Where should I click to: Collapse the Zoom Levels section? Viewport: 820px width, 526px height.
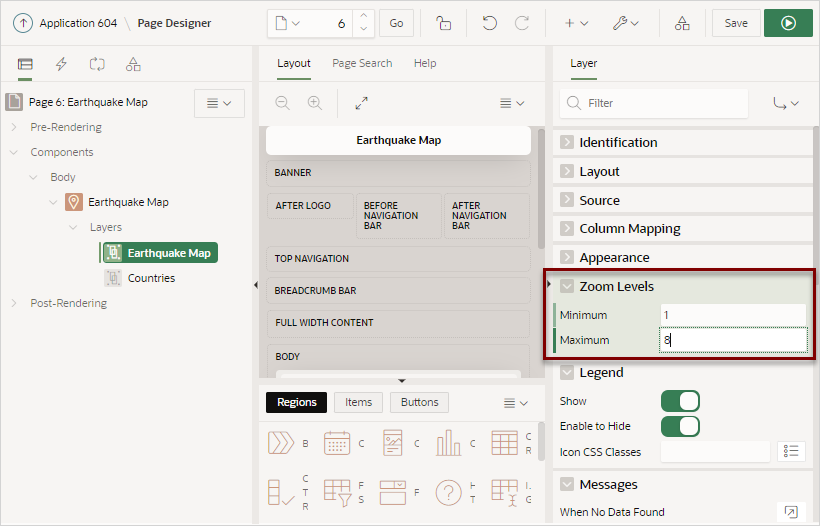pos(567,286)
